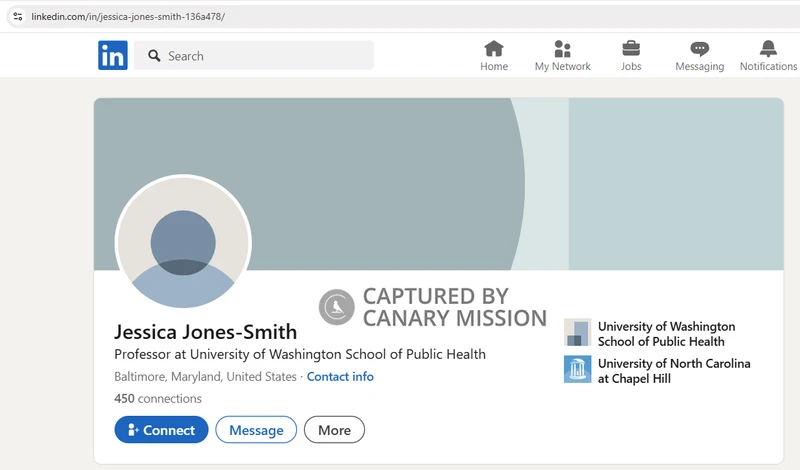The image size is (800, 470).
Task: Open University of Washington School of Public Health link
Action: pos(666,334)
